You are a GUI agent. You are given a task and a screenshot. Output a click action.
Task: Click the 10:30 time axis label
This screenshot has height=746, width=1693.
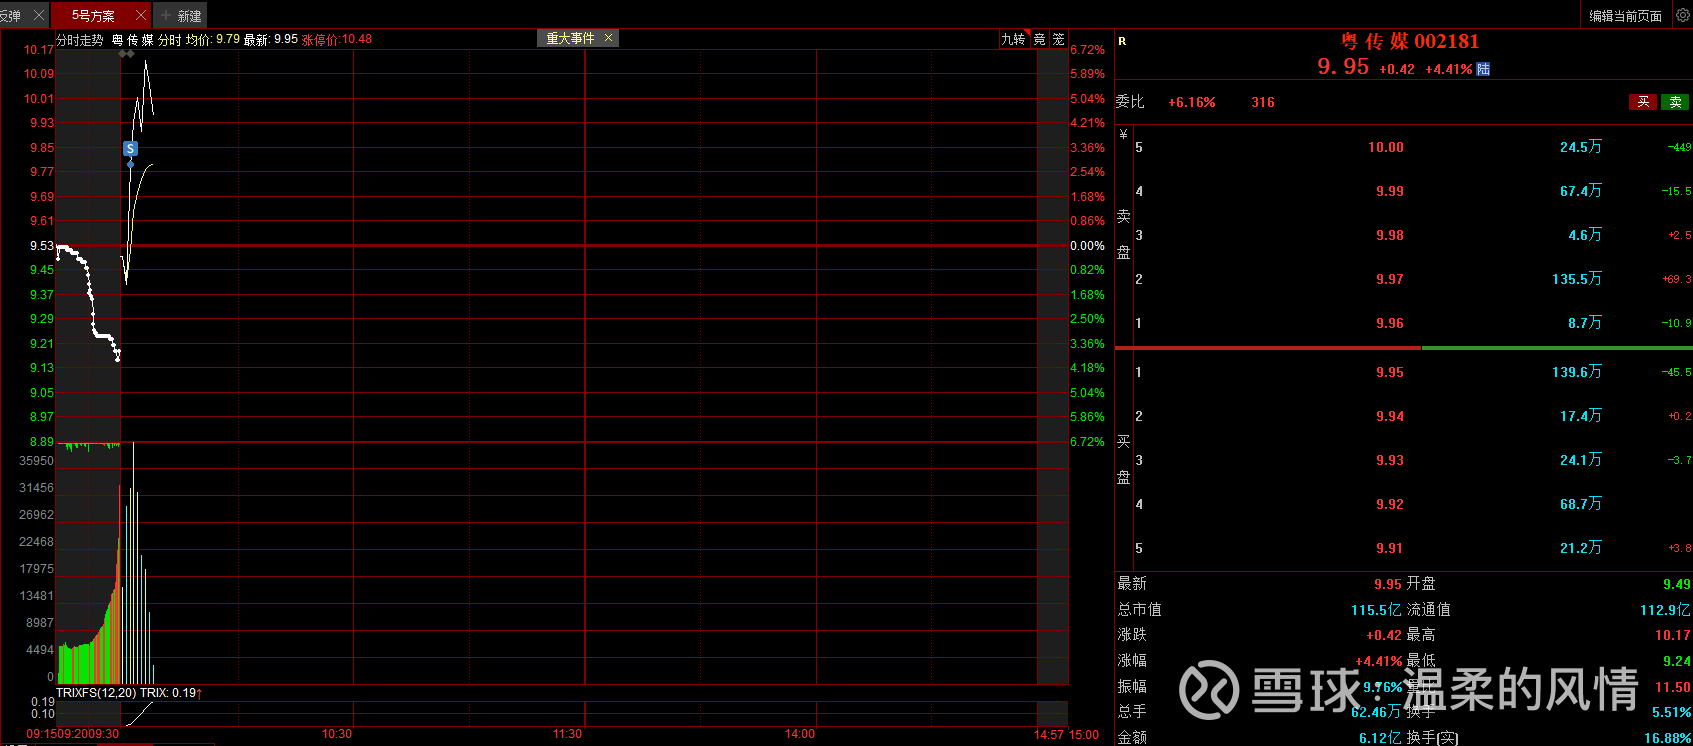click(x=337, y=734)
